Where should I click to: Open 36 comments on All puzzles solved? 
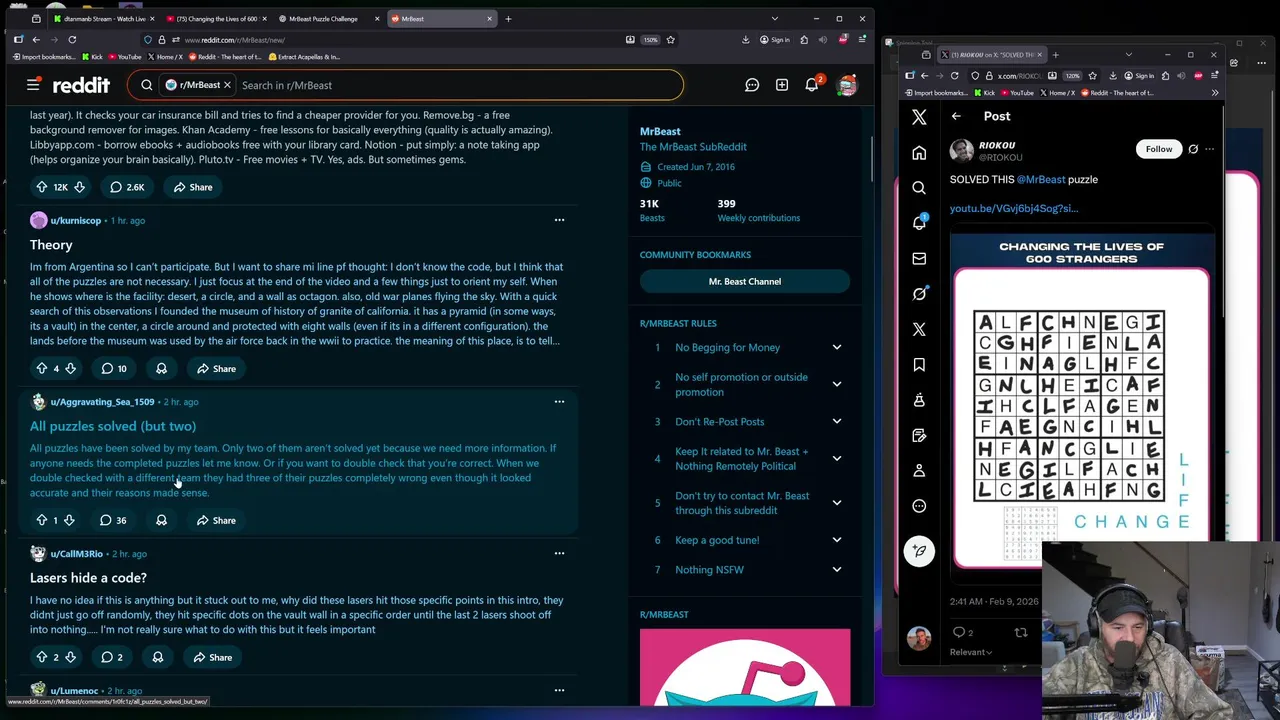point(113,520)
